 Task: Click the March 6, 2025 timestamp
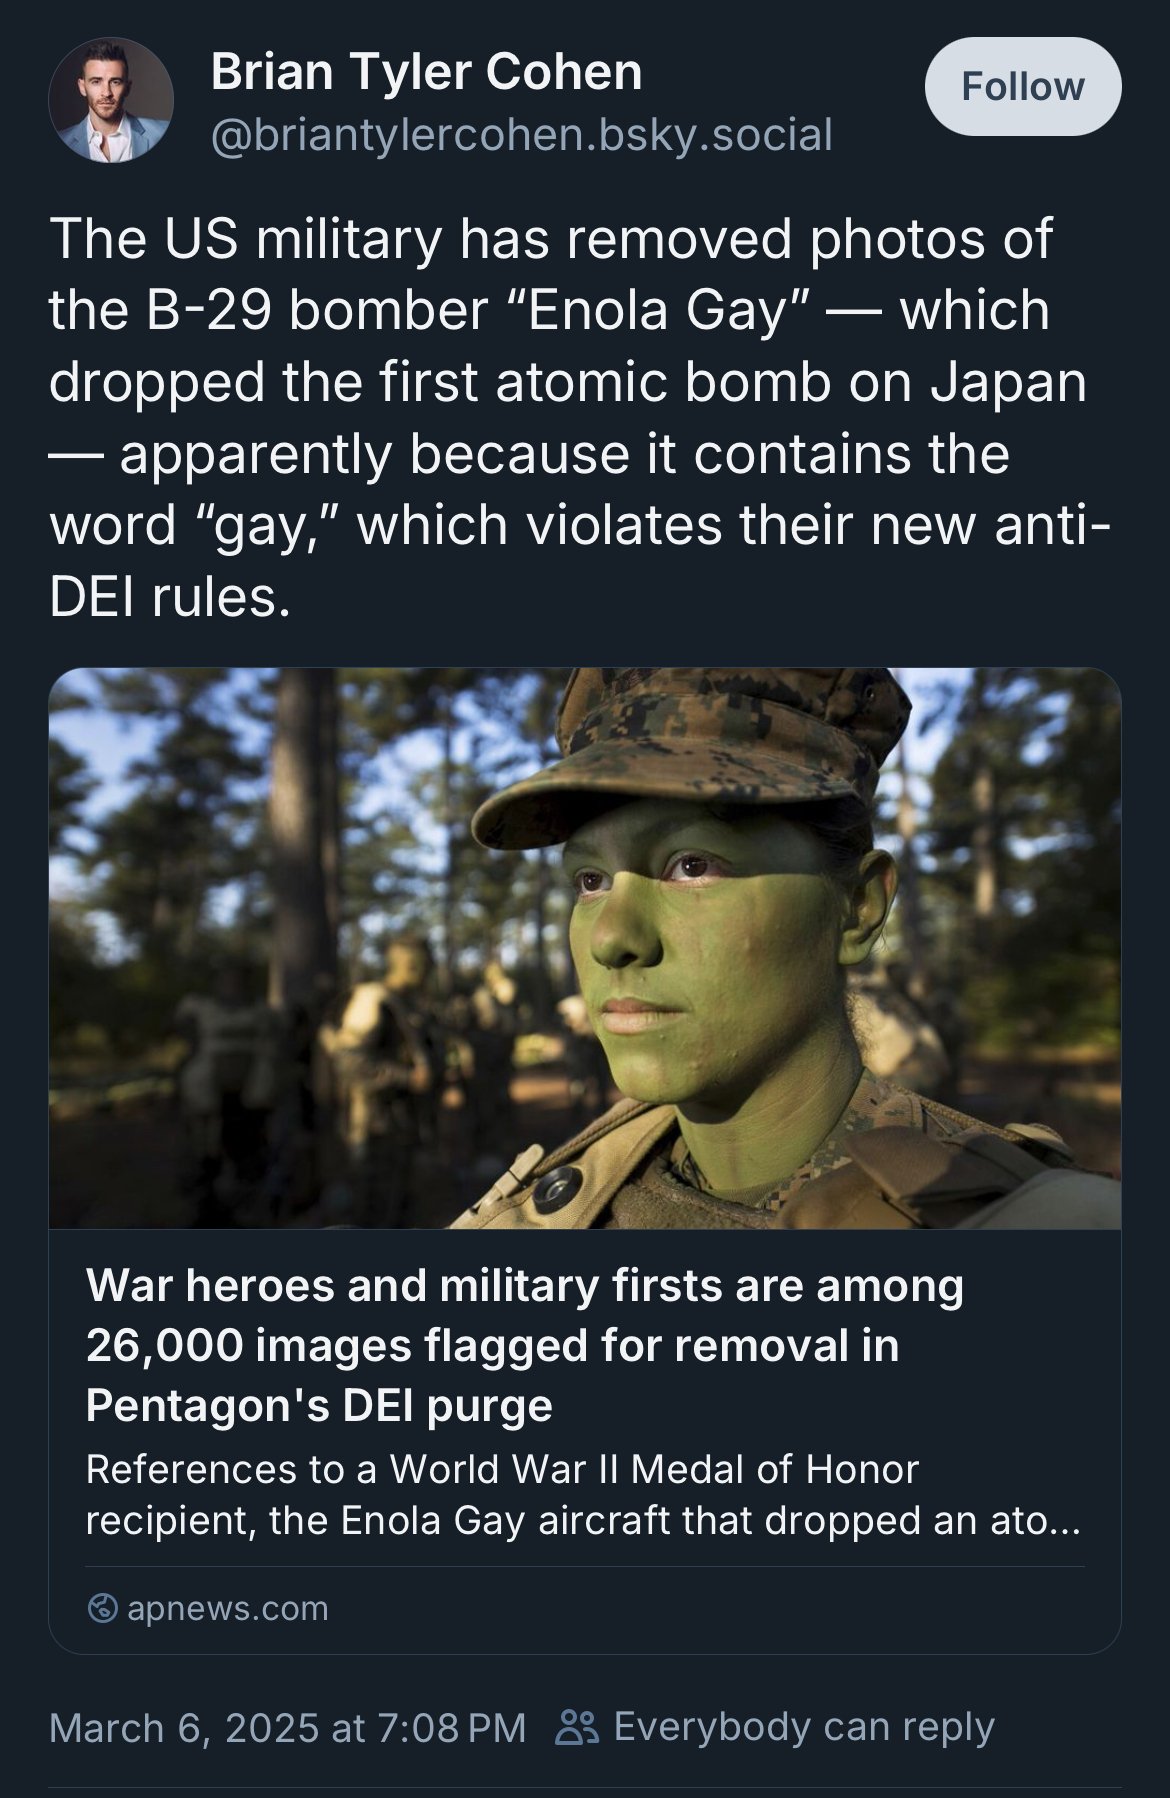(x=287, y=1727)
